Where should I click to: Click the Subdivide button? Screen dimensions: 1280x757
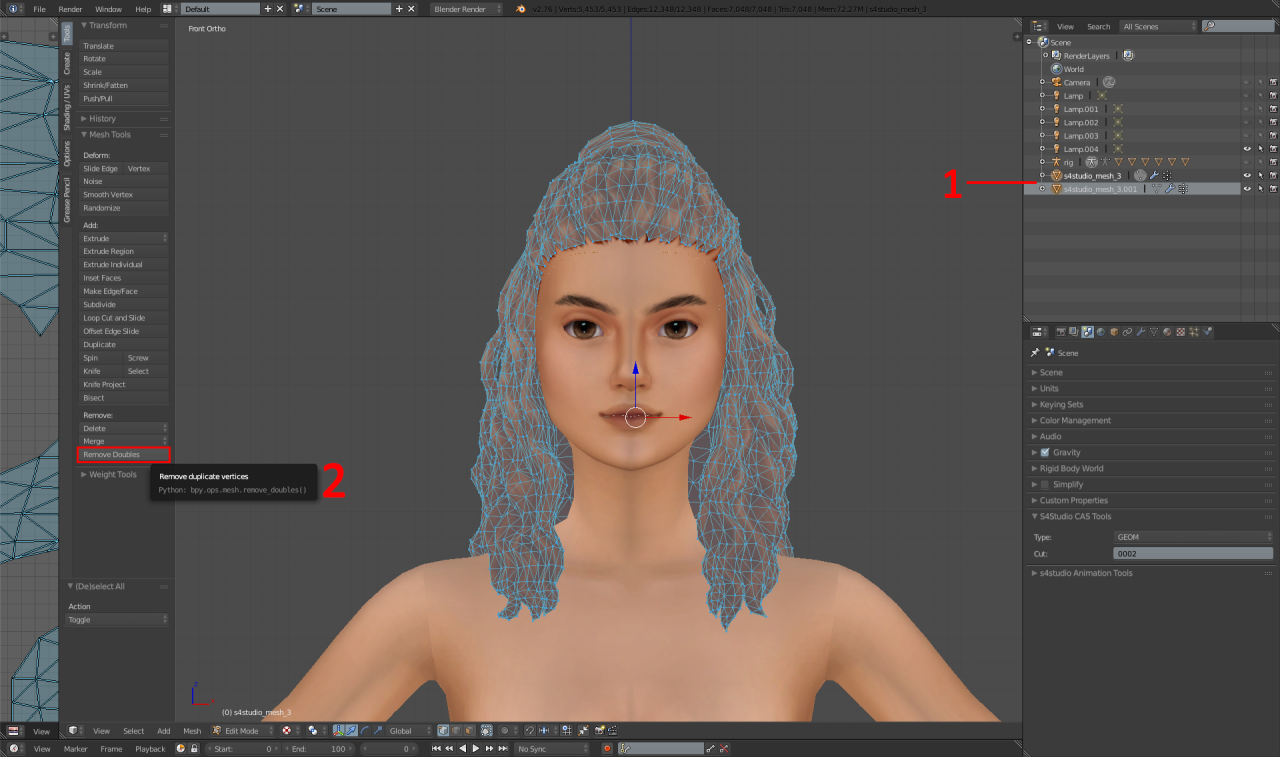(x=125, y=305)
